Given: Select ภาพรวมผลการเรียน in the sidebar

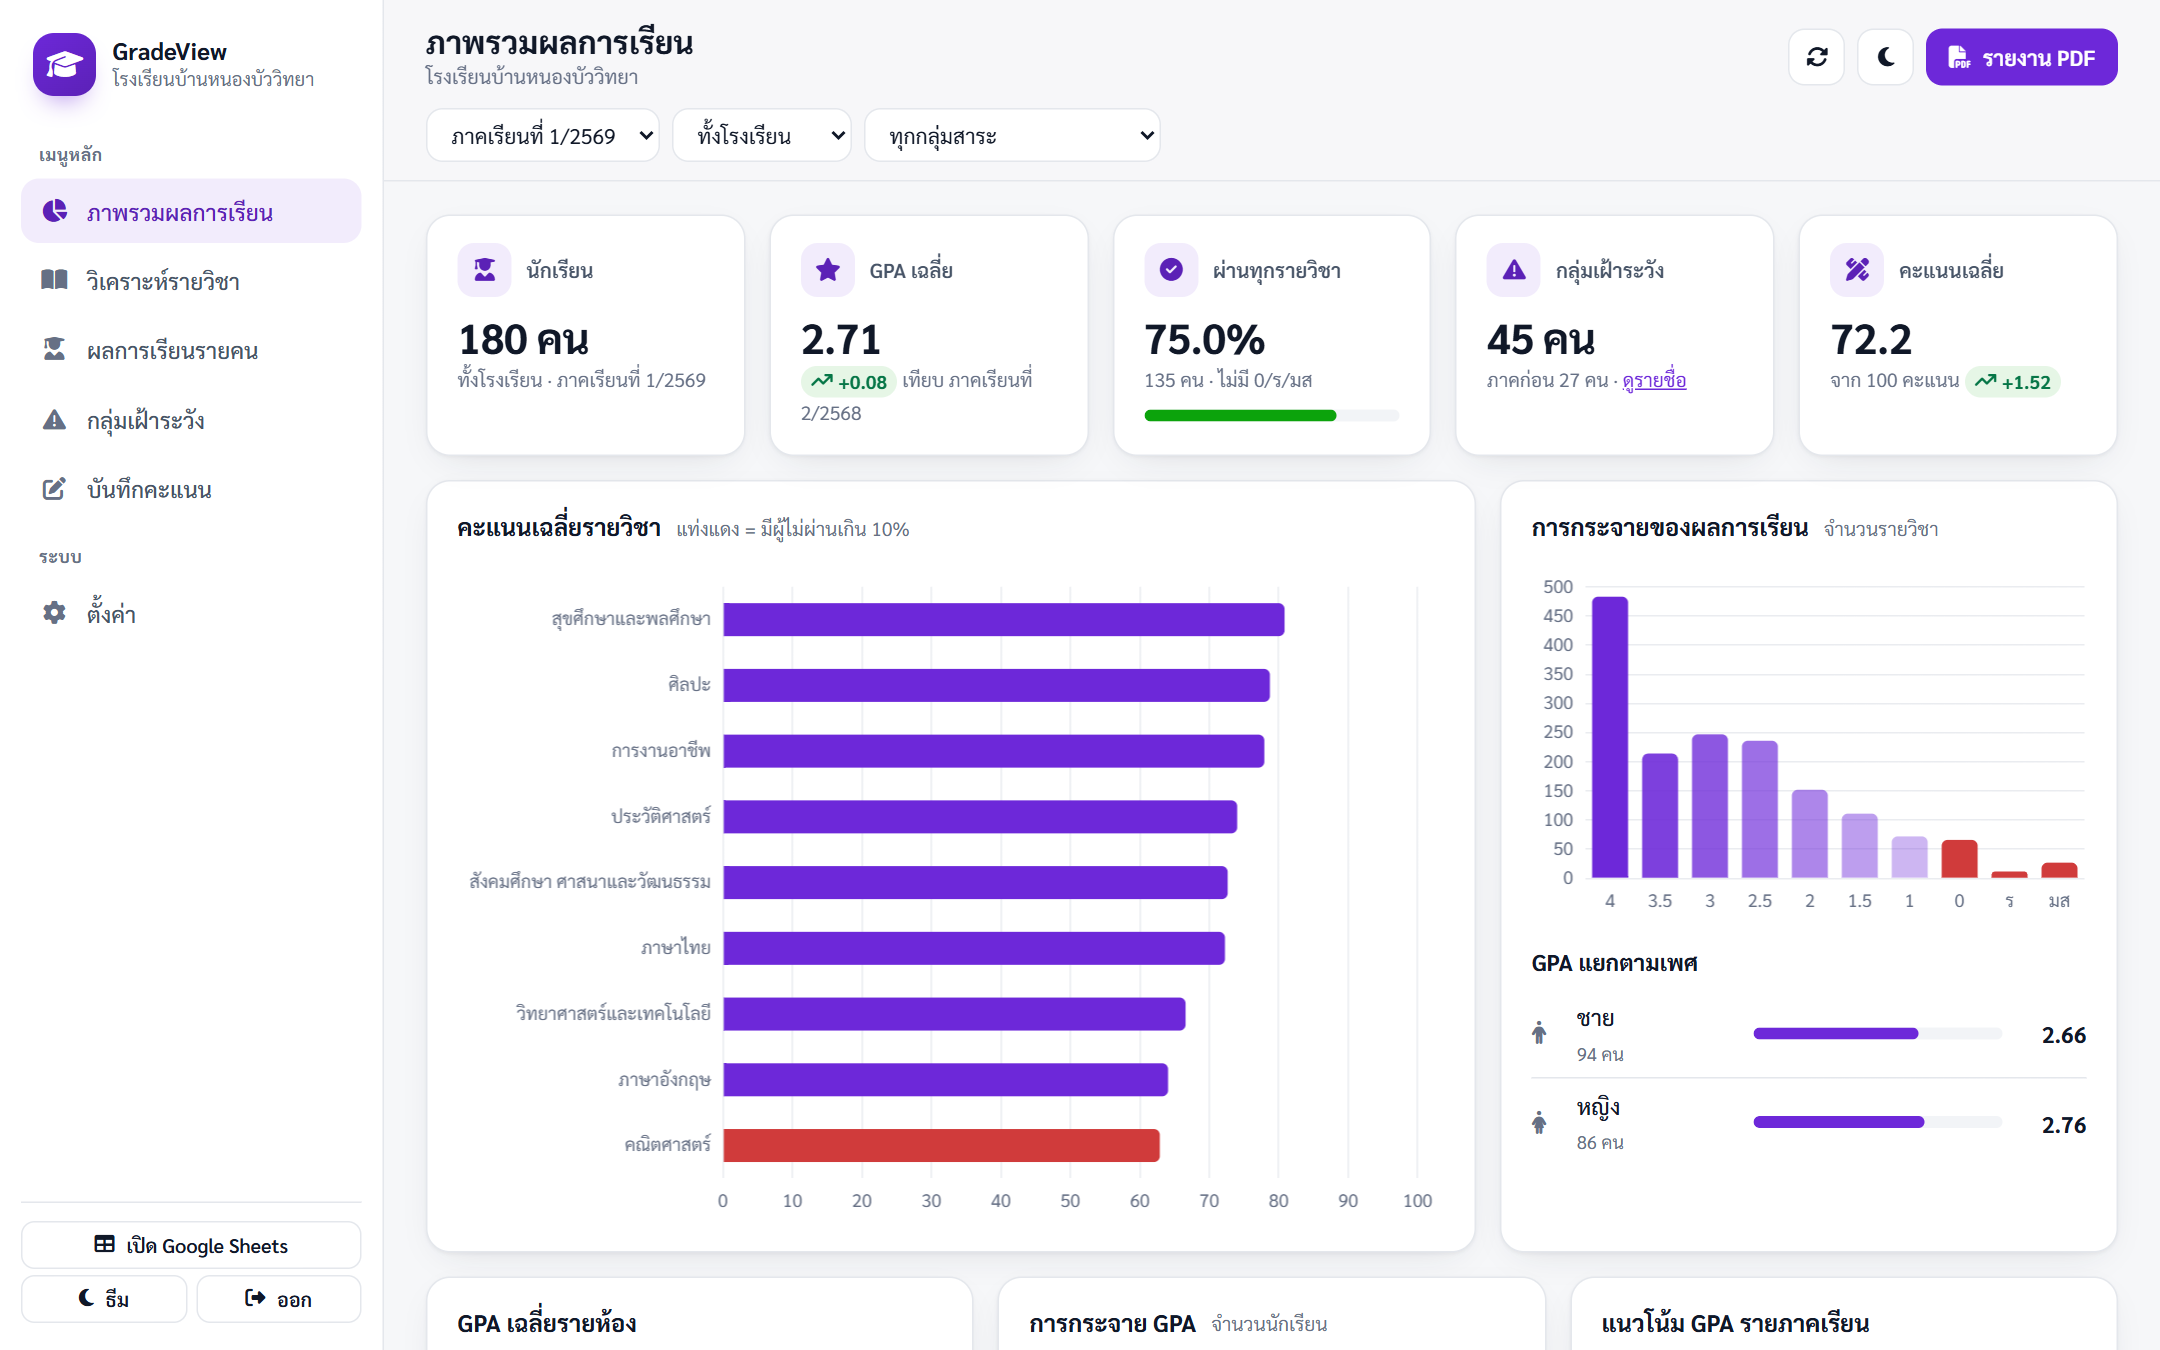Looking at the screenshot, I should (x=191, y=211).
